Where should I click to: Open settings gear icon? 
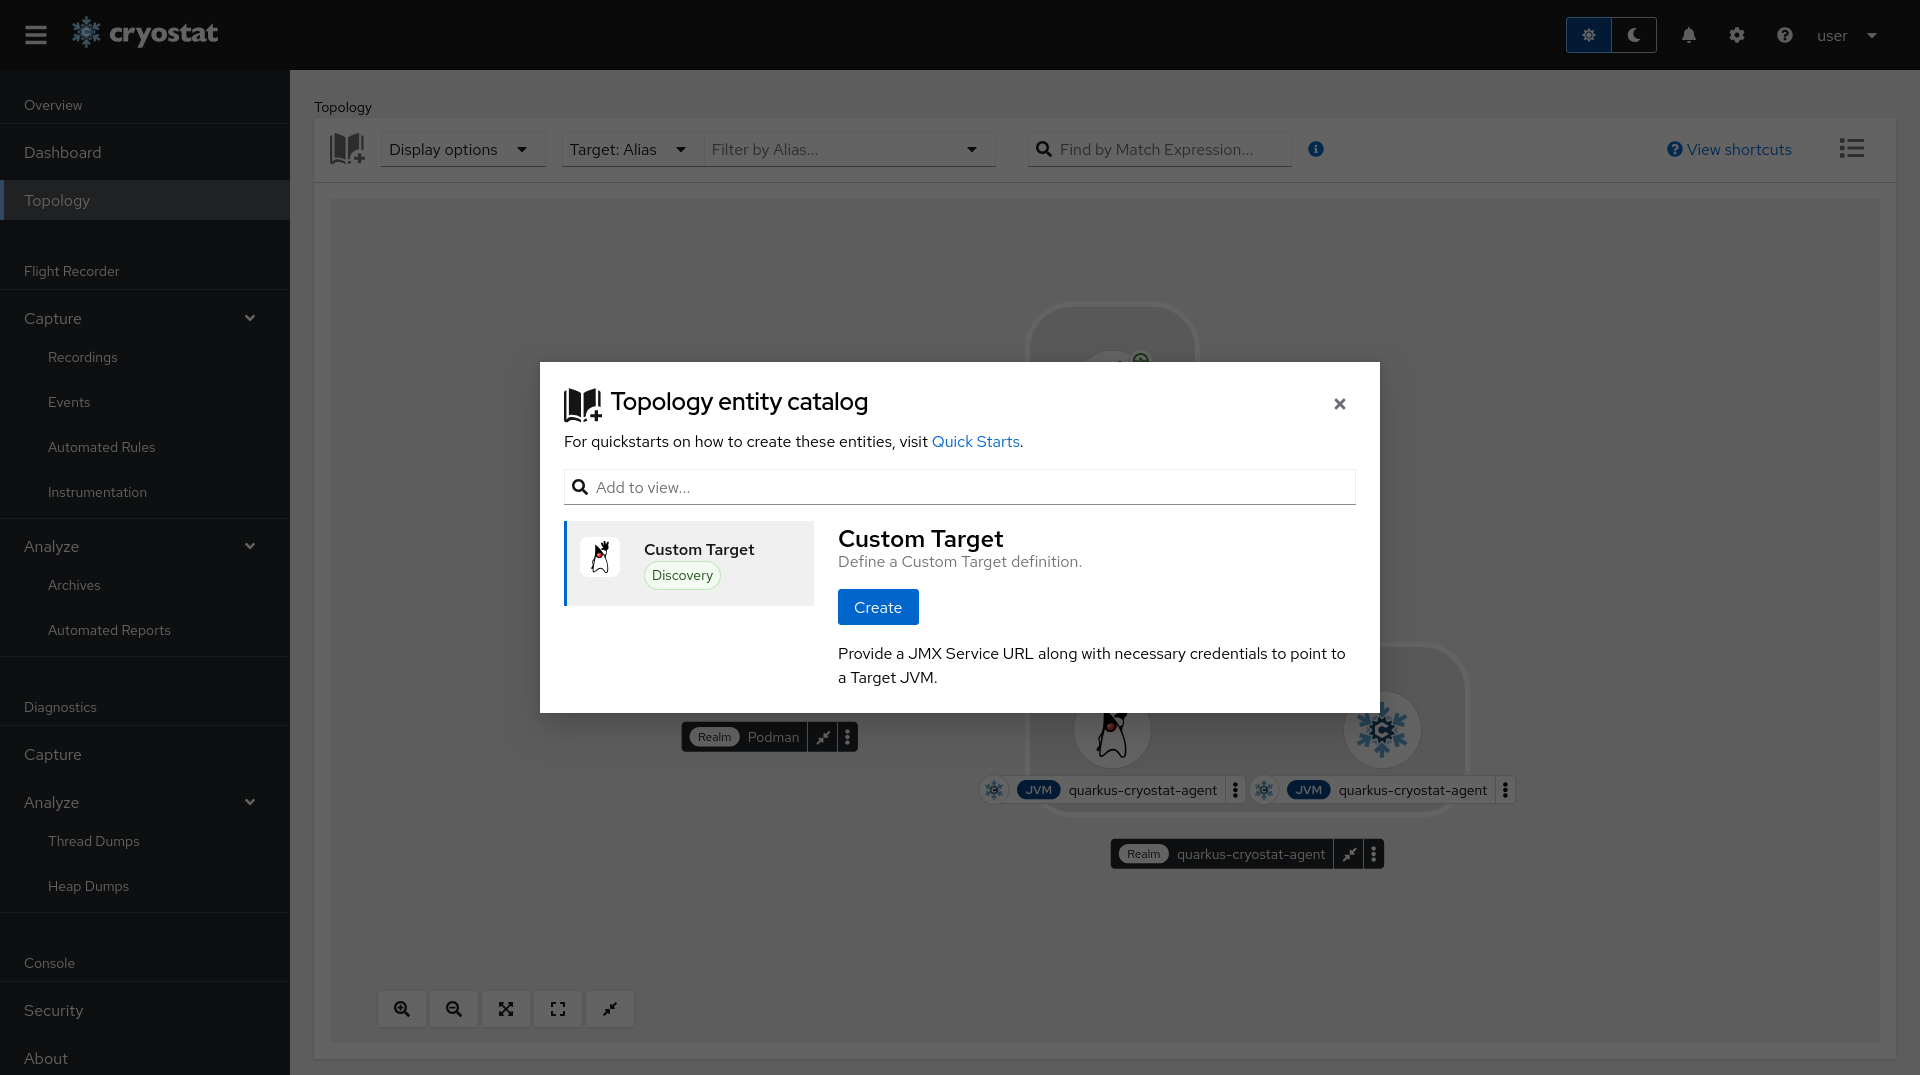(1737, 35)
